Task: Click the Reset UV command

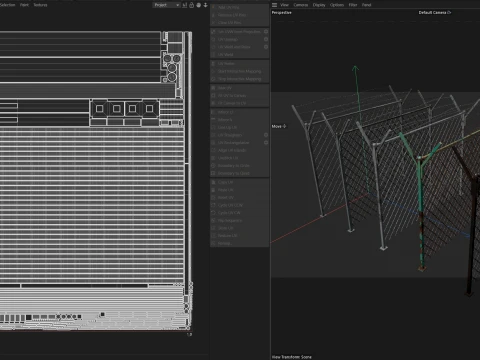Action: [x=240, y=198]
